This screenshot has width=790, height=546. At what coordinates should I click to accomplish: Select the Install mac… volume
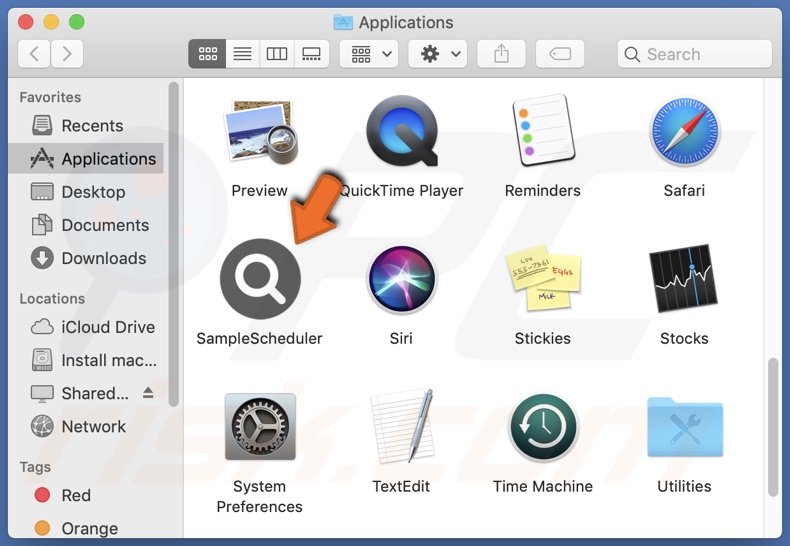[x=86, y=360]
